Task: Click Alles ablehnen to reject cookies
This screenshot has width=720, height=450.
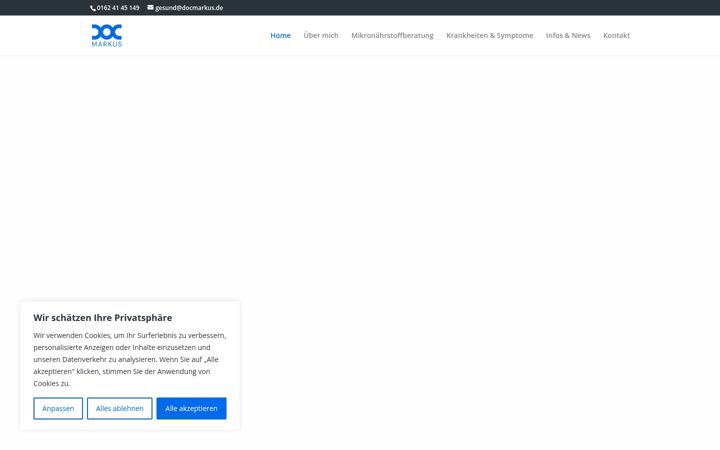Action: (119, 408)
